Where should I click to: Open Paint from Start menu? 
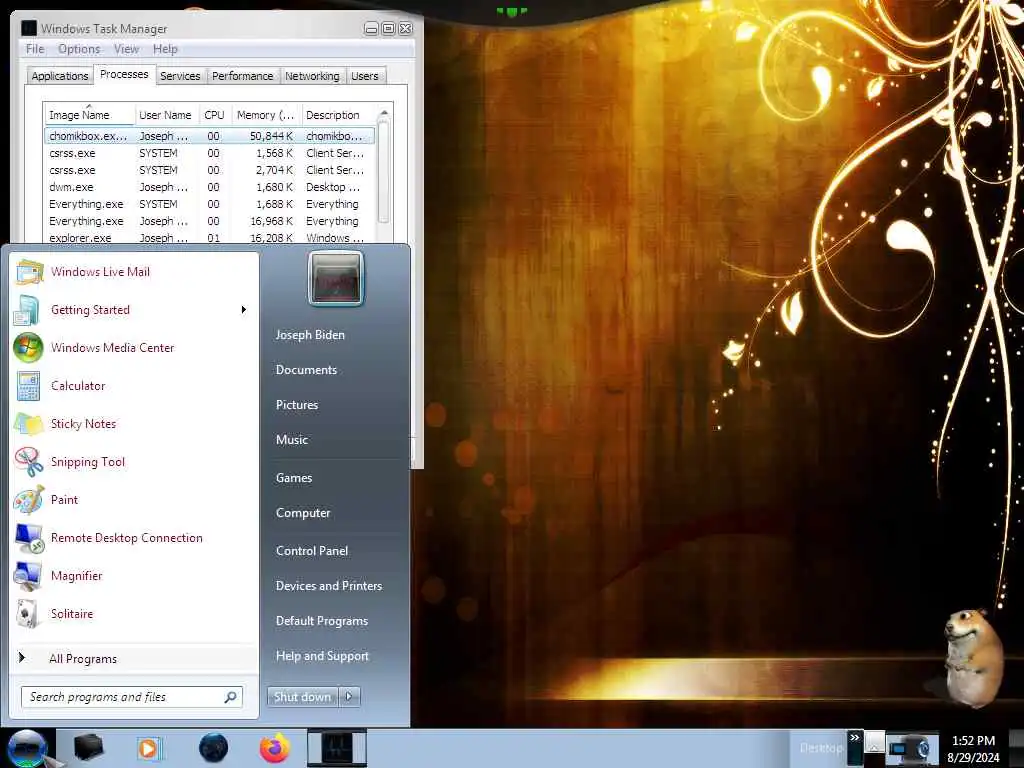[x=64, y=500]
